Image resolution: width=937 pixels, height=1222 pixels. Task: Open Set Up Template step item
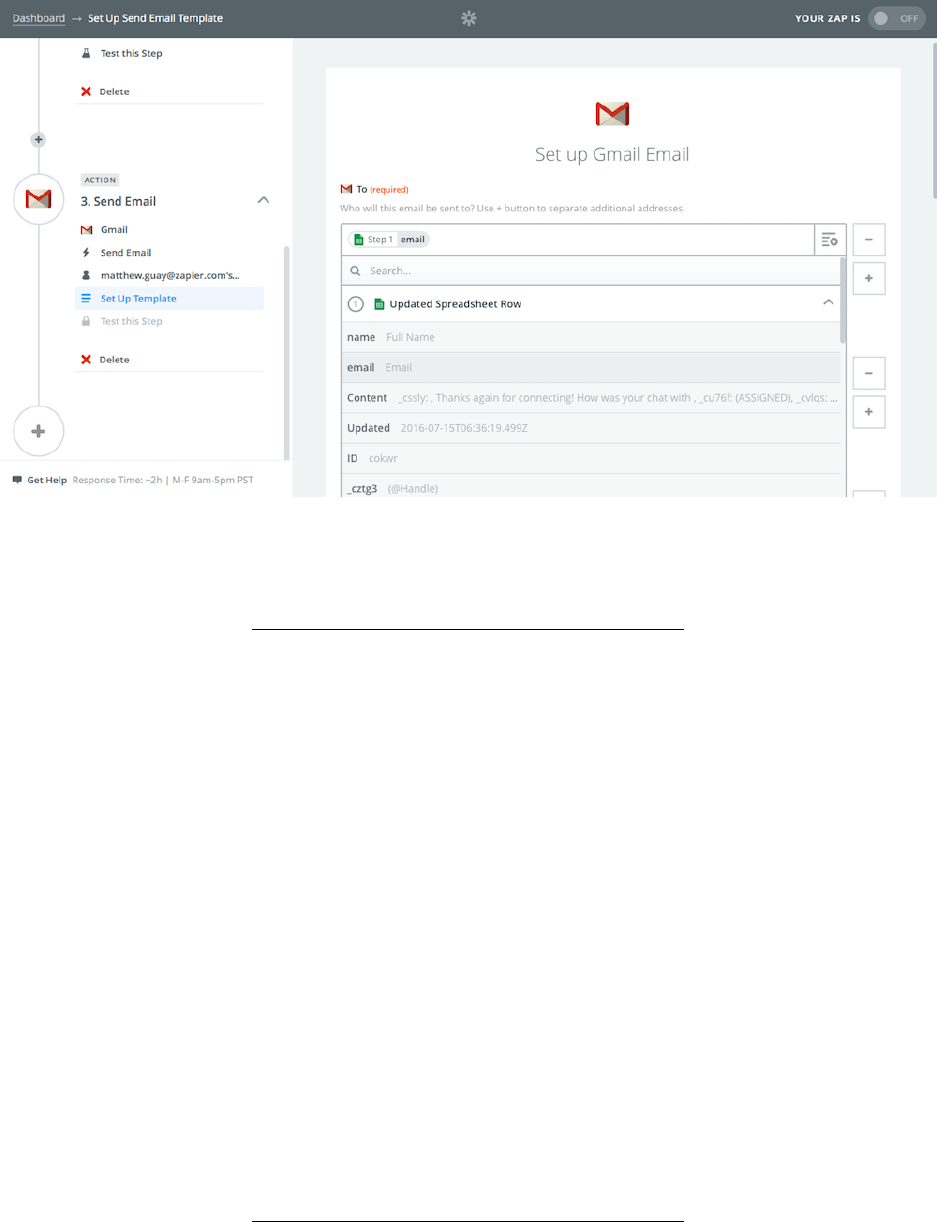tap(169, 298)
